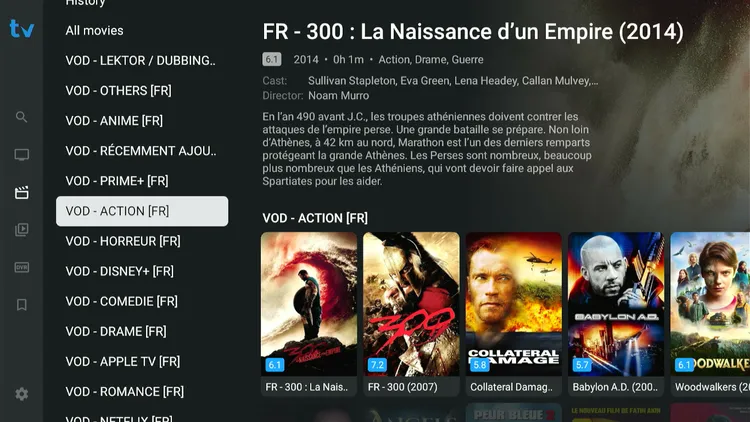Select Woodwalkers movie poster

[710, 314]
